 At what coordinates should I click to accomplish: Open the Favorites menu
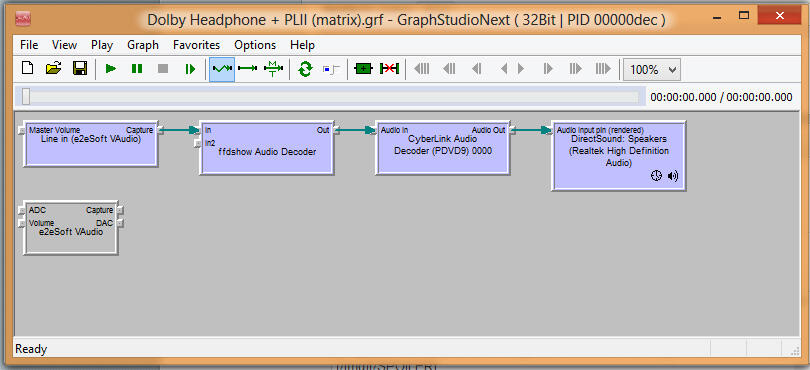pos(196,45)
